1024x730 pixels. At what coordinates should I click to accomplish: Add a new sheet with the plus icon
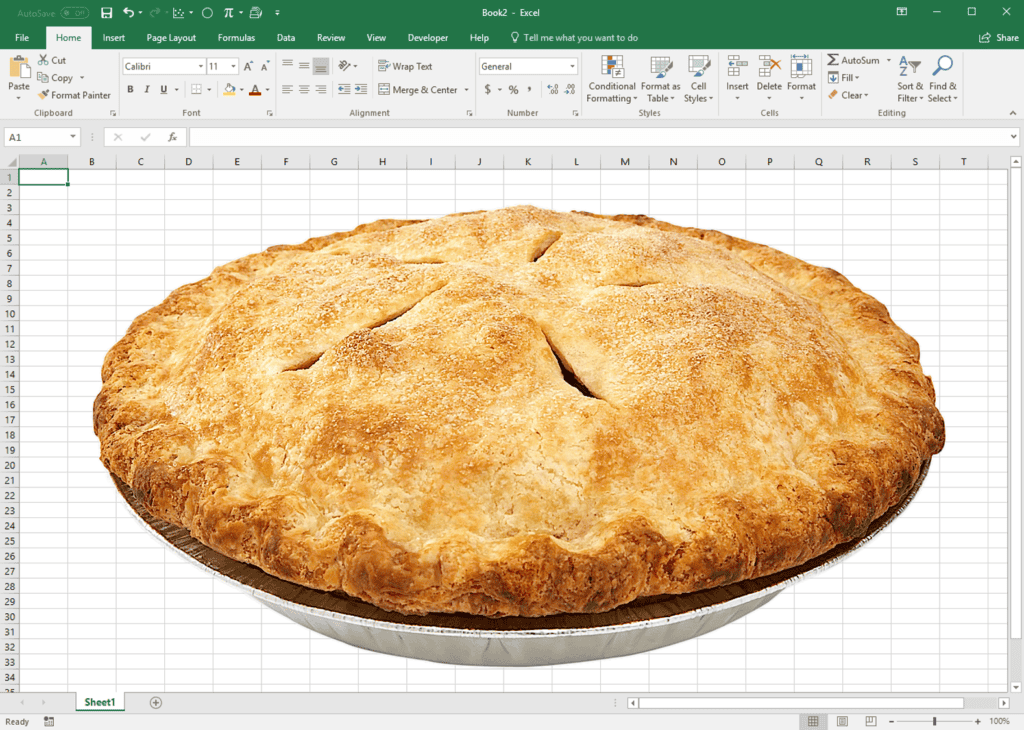(x=155, y=703)
